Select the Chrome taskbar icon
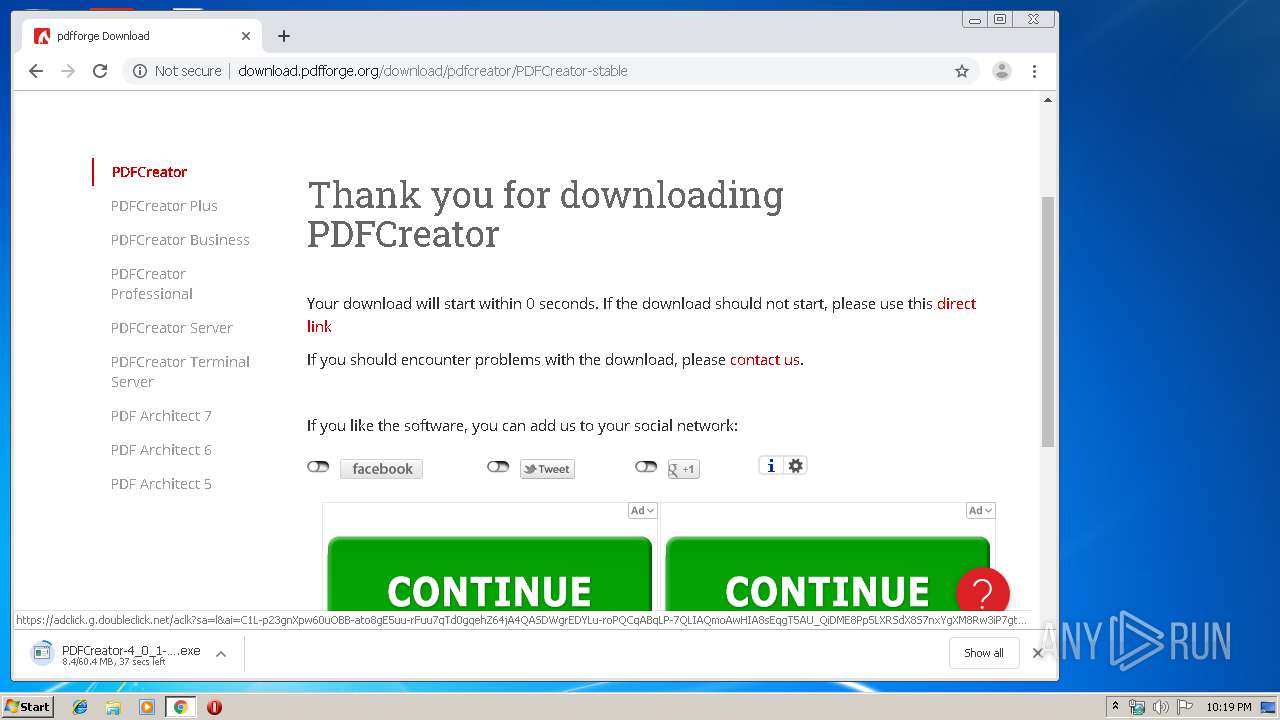1280x720 pixels. click(180, 707)
